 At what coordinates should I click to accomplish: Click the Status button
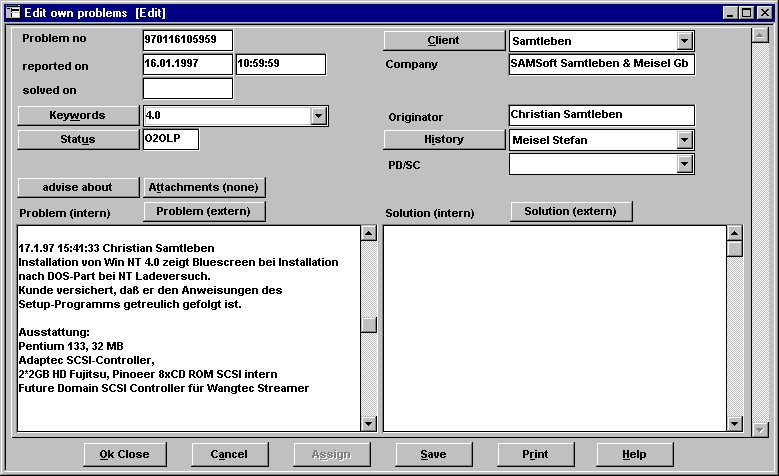pos(76,140)
